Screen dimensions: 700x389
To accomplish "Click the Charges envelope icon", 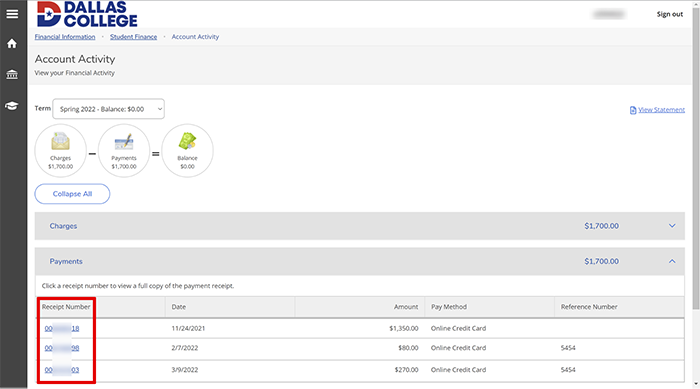I will click(60, 142).
